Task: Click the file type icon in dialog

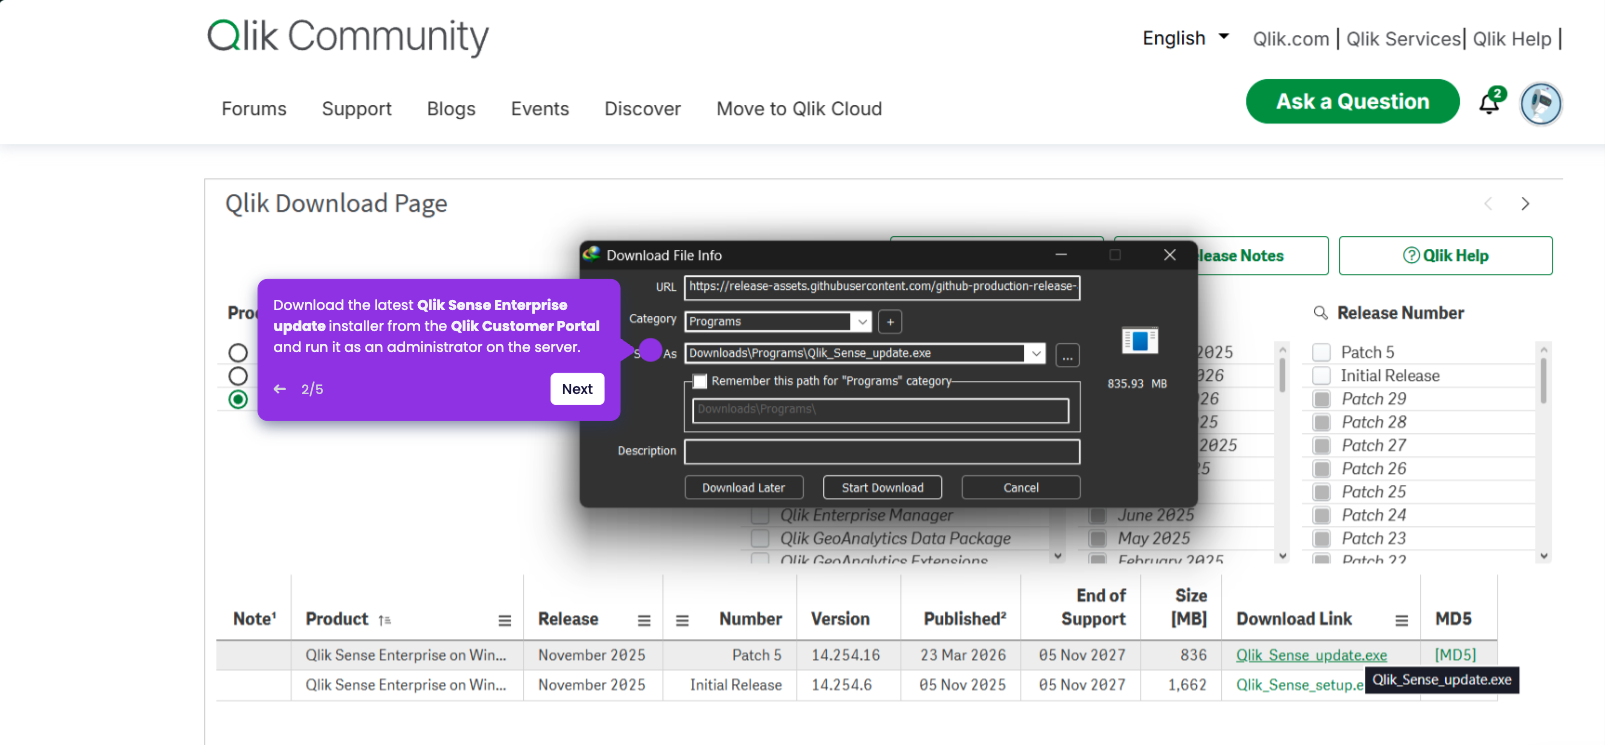Action: click(x=1140, y=341)
